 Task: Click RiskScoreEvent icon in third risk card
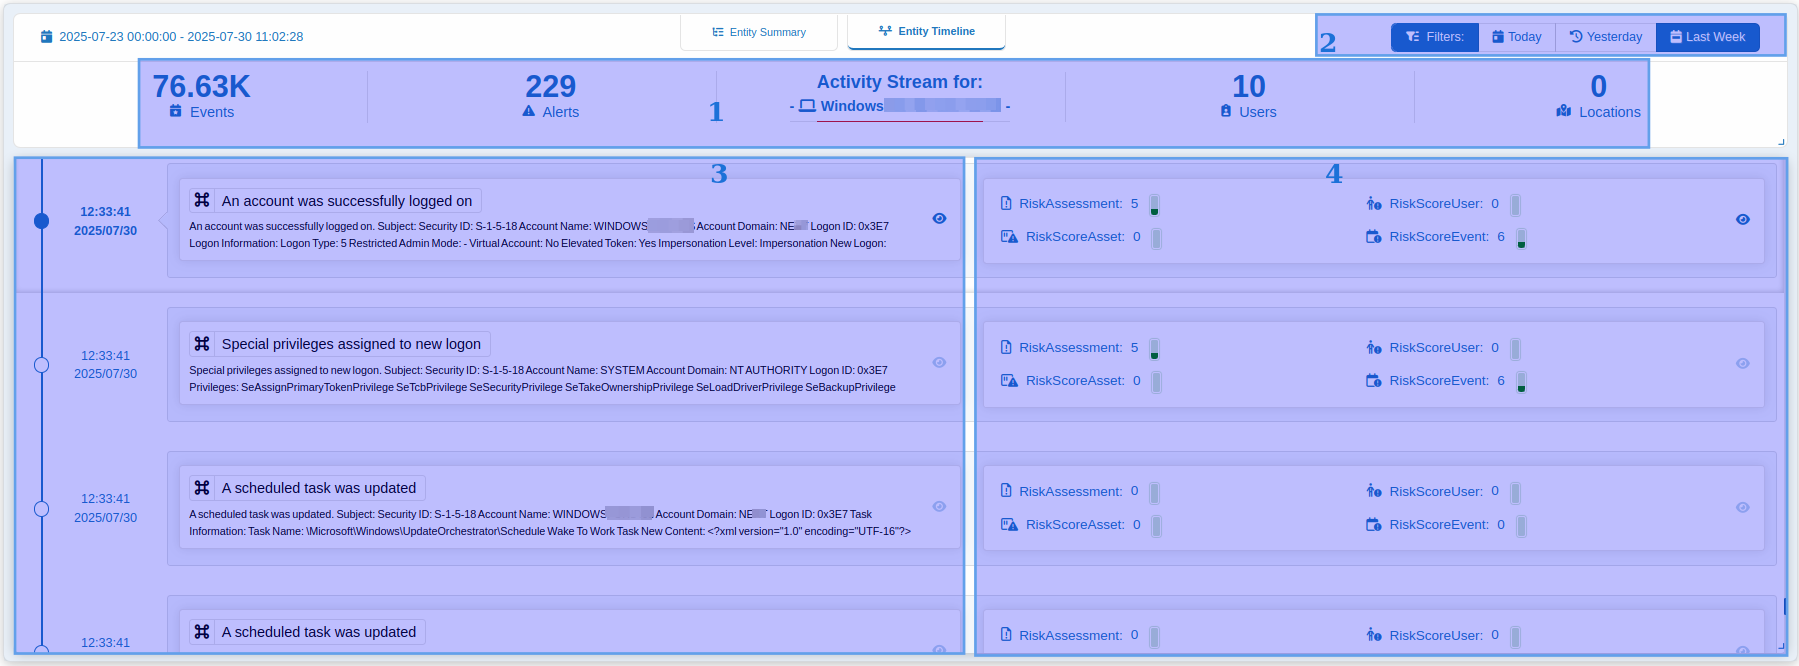pos(1374,525)
